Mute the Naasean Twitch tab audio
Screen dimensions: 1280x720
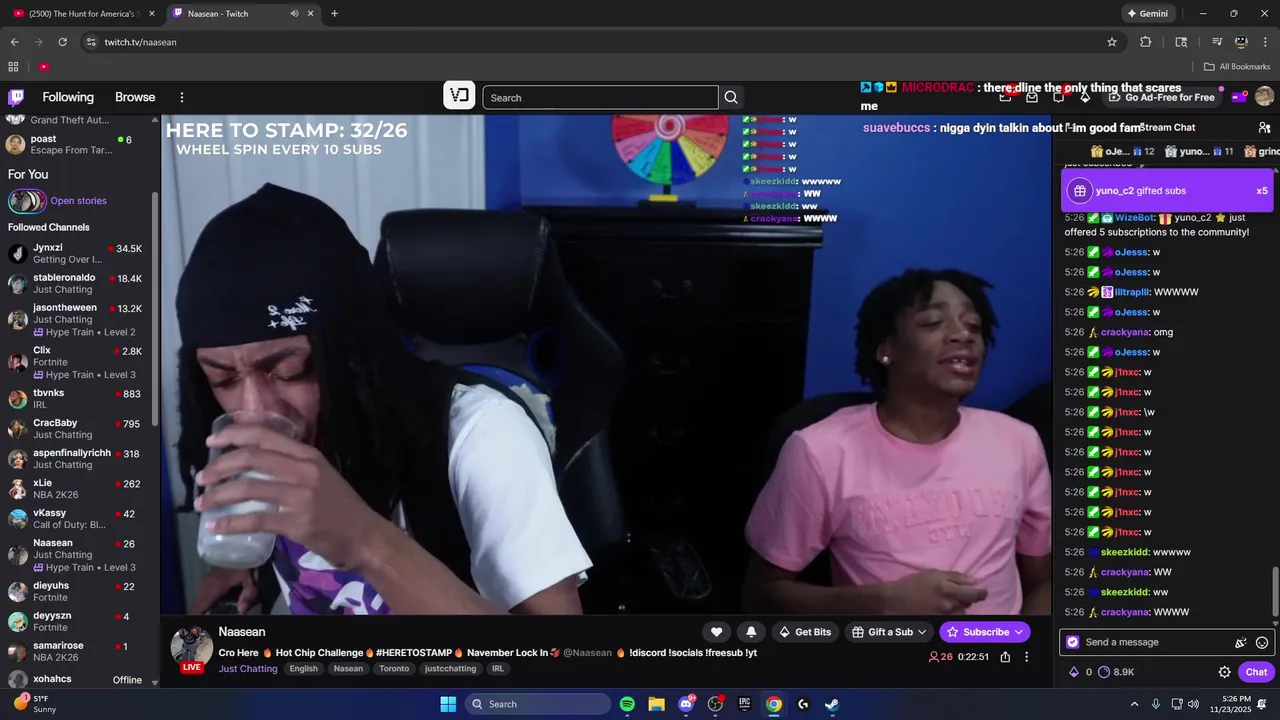[x=294, y=14]
